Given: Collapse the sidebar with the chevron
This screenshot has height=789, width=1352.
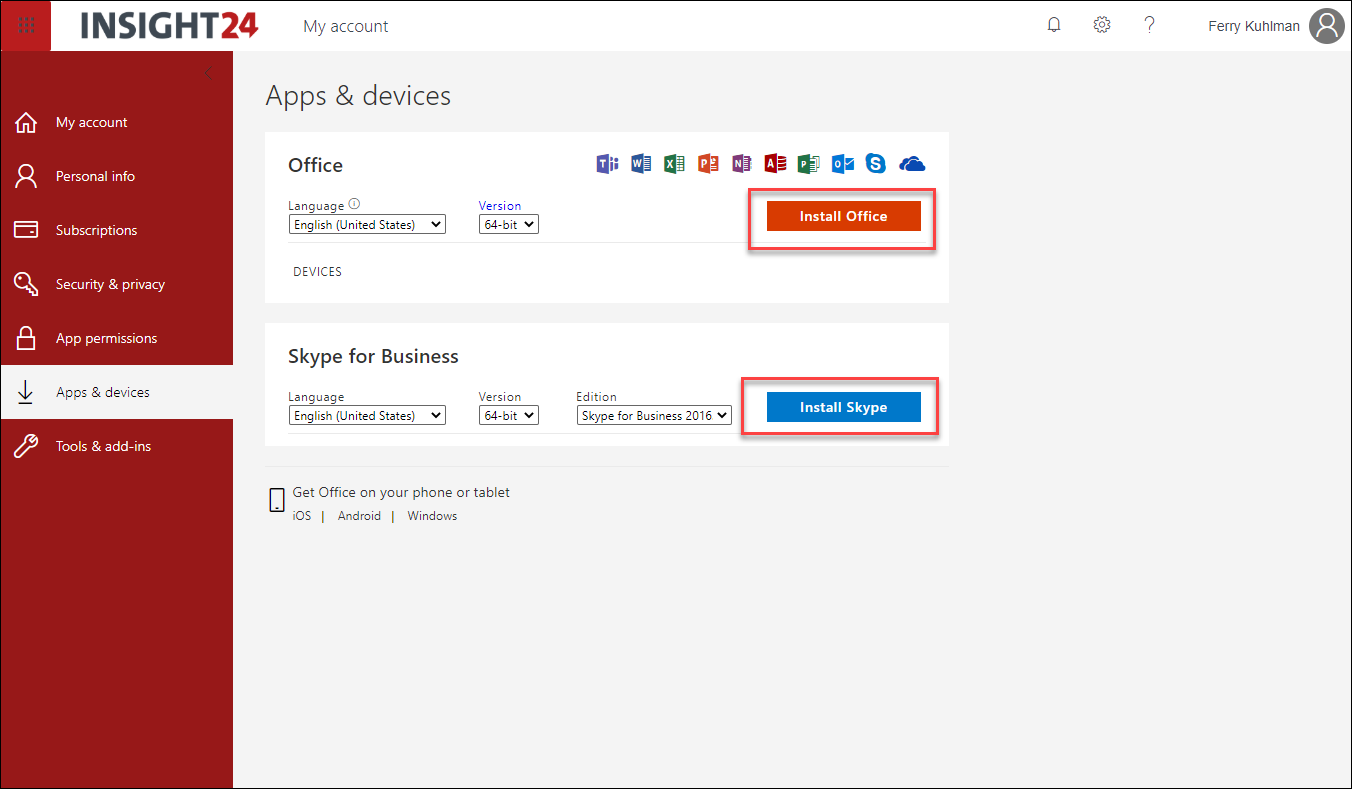Looking at the screenshot, I should (208, 73).
